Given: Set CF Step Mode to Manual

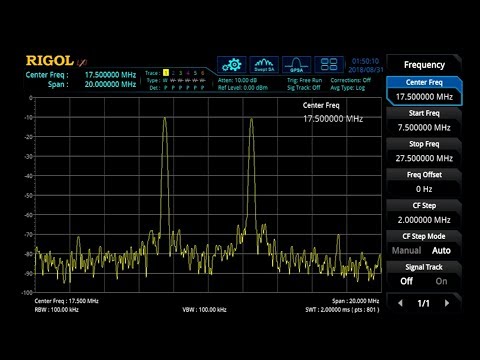Looking at the screenshot, I should point(406,250).
